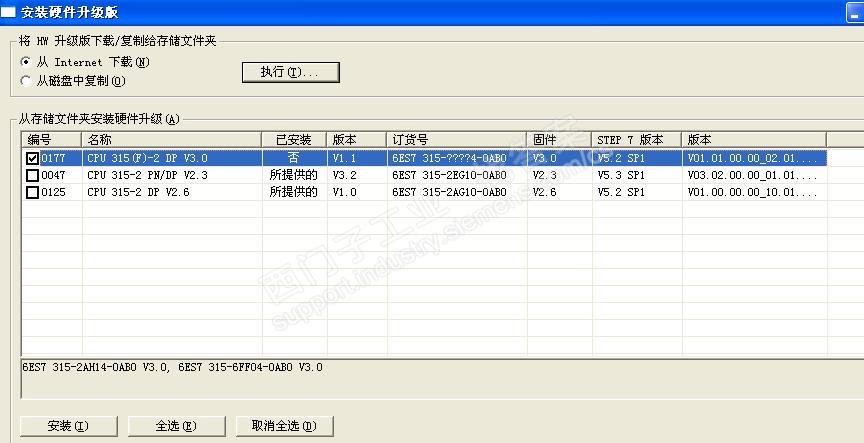Click order number 6ES7 315-2EG10-0AB0

click(449, 175)
